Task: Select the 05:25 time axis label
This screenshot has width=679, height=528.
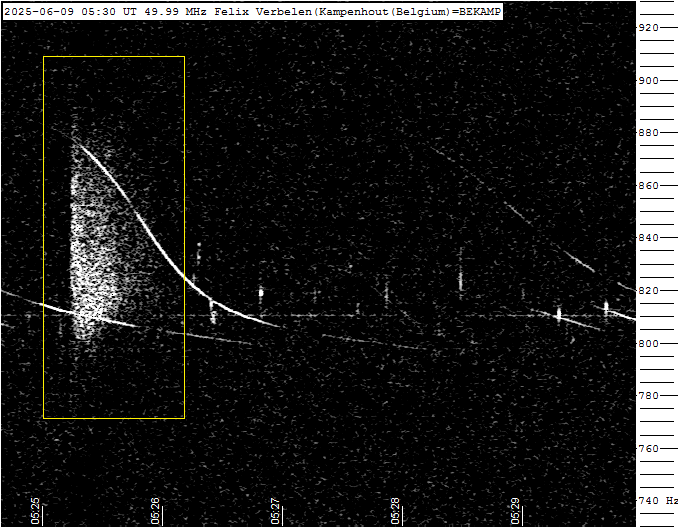Action: (x=35, y=511)
